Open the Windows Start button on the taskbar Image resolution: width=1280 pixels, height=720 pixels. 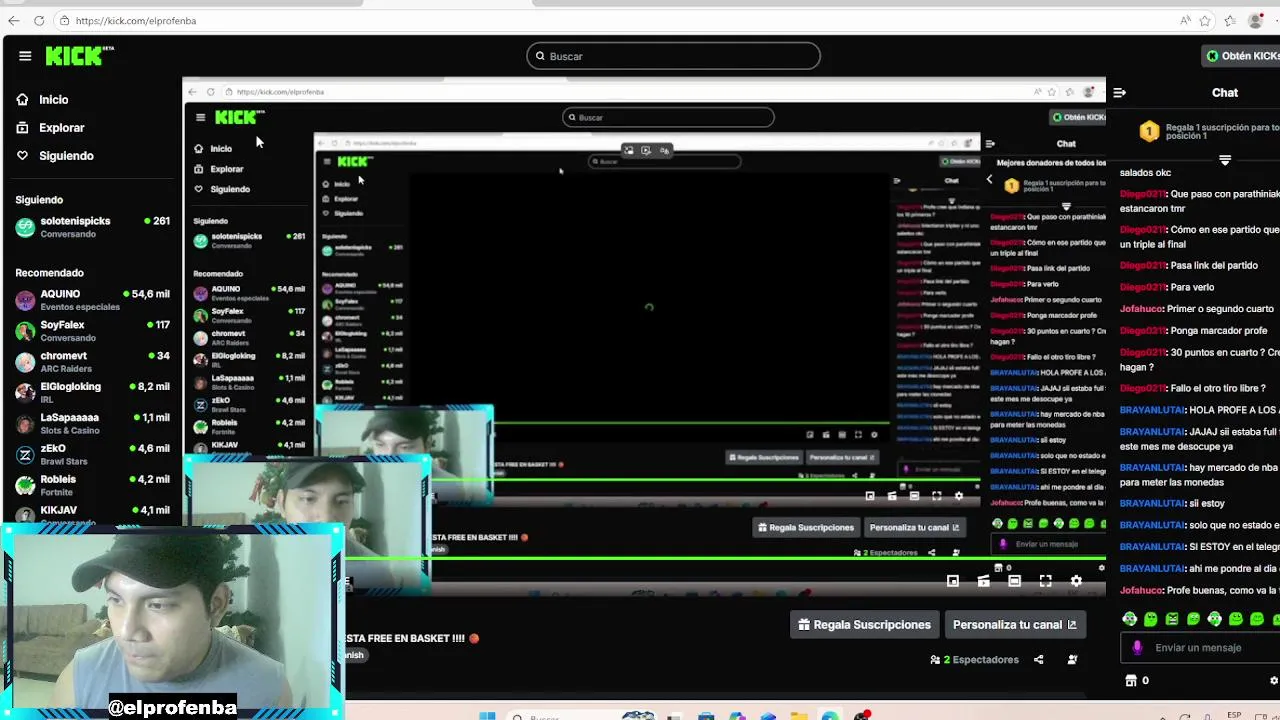[x=487, y=716]
